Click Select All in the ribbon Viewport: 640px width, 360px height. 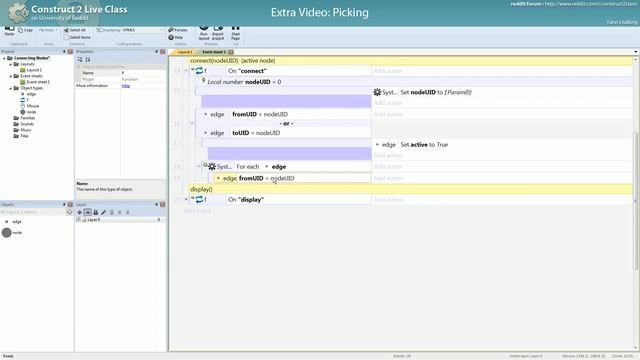coord(75,30)
